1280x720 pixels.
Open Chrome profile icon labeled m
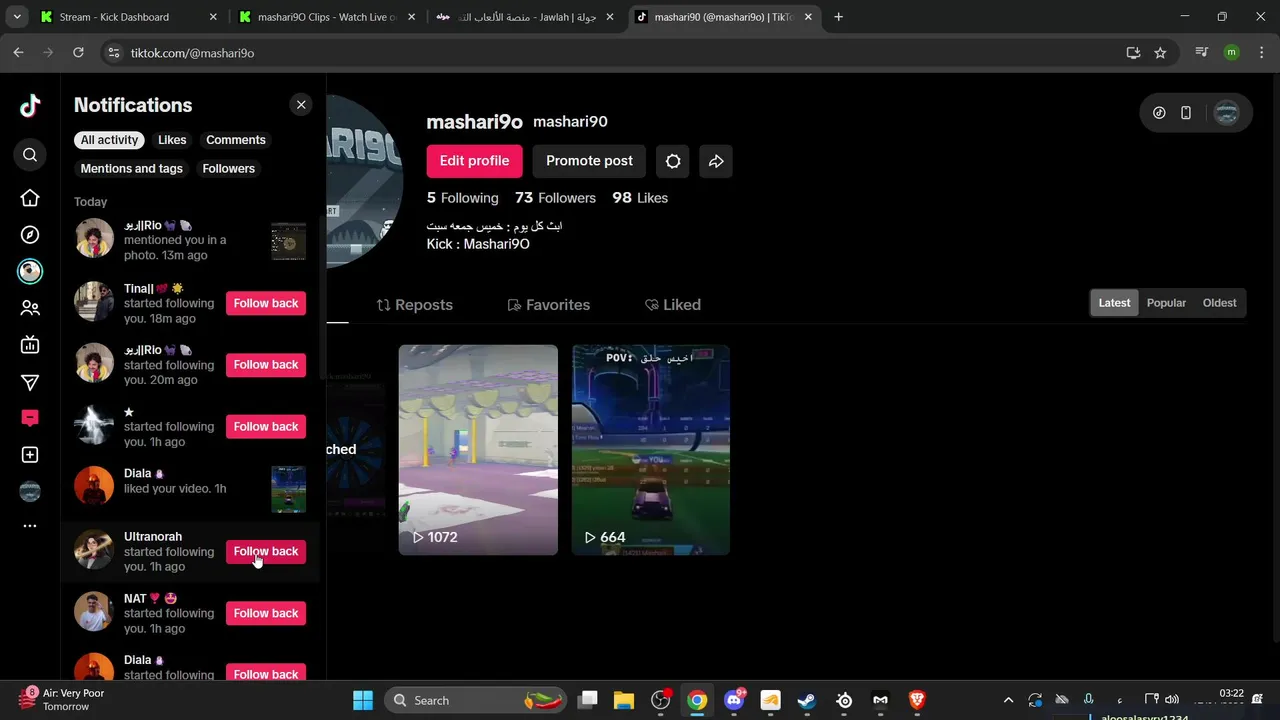(x=1231, y=53)
